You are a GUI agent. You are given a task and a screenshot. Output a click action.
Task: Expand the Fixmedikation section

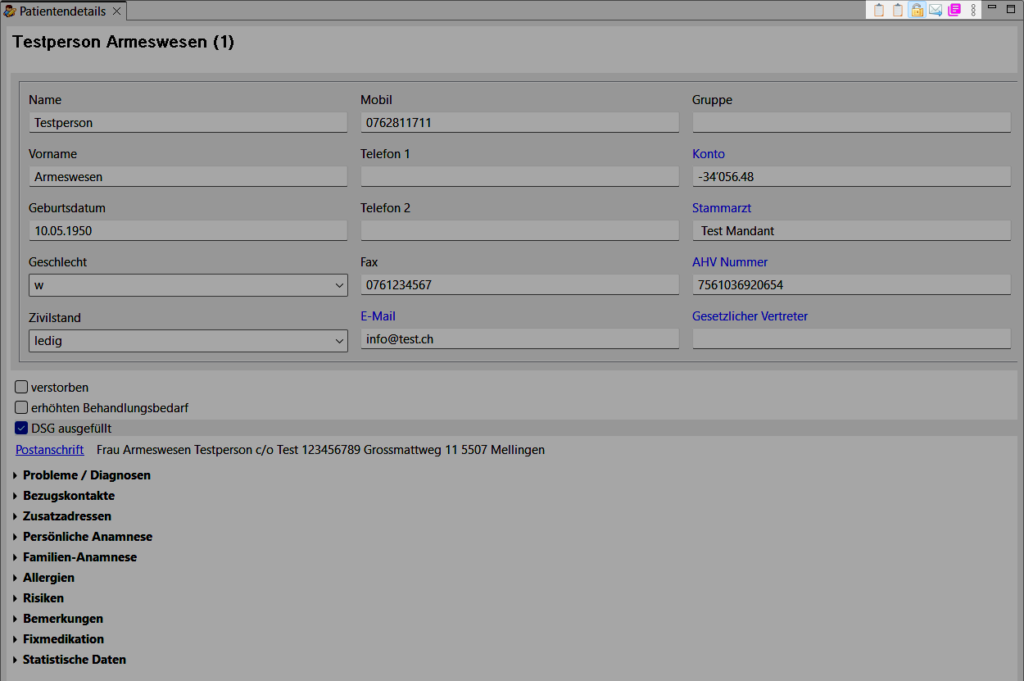coord(63,639)
